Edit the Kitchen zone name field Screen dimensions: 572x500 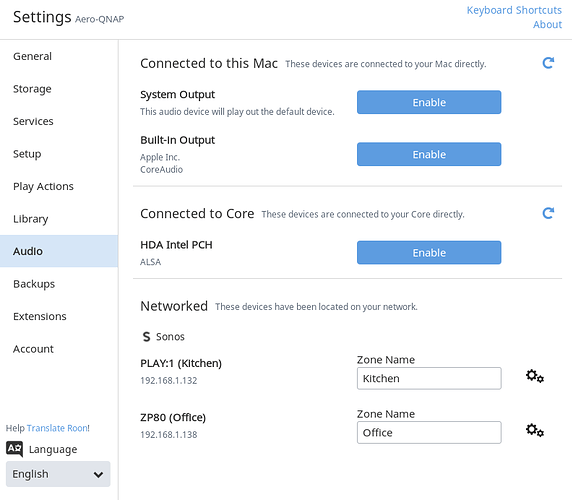429,379
